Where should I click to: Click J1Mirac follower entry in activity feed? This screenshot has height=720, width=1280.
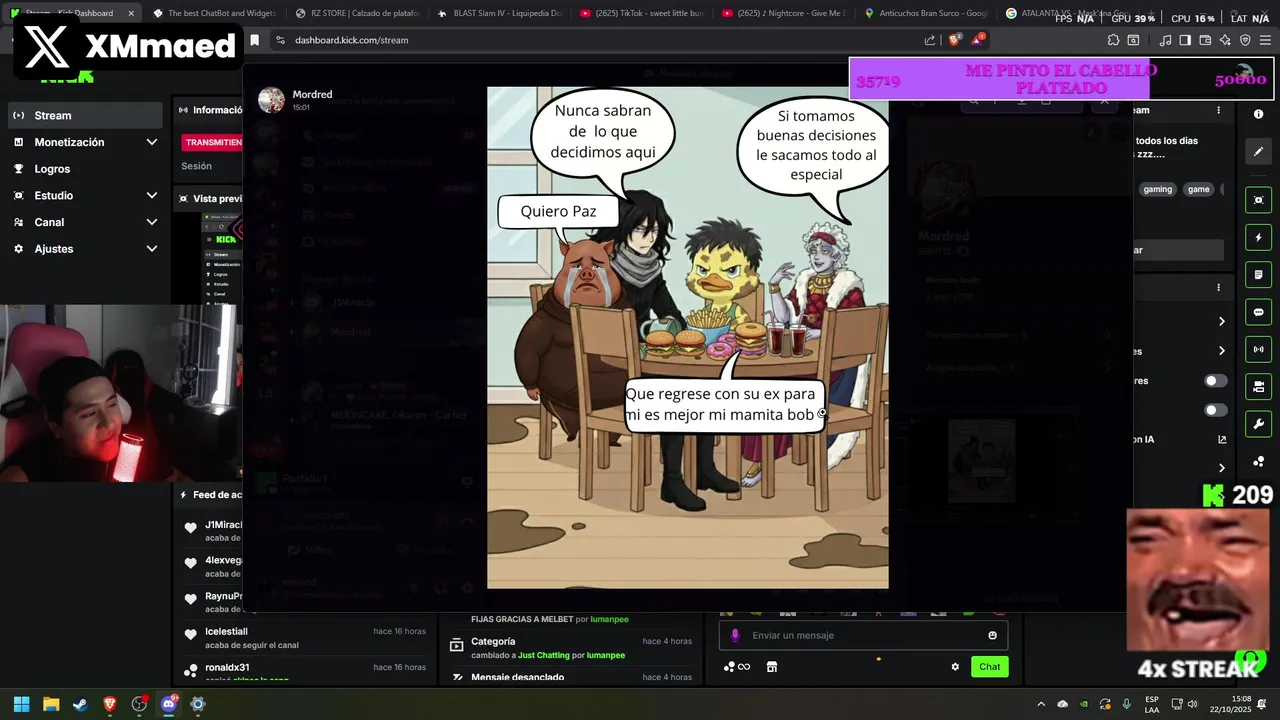point(213,531)
